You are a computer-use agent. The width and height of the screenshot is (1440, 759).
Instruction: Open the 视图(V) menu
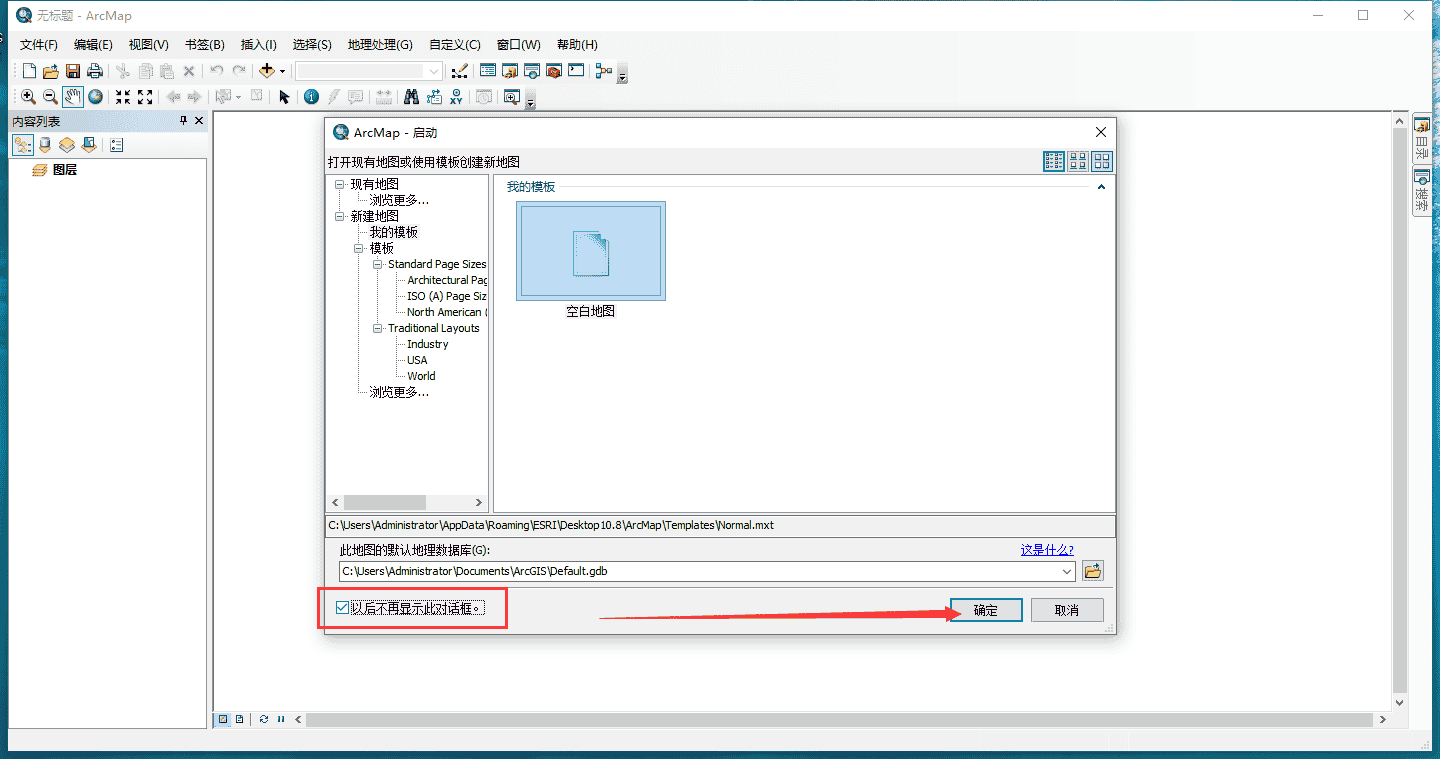[148, 45]
